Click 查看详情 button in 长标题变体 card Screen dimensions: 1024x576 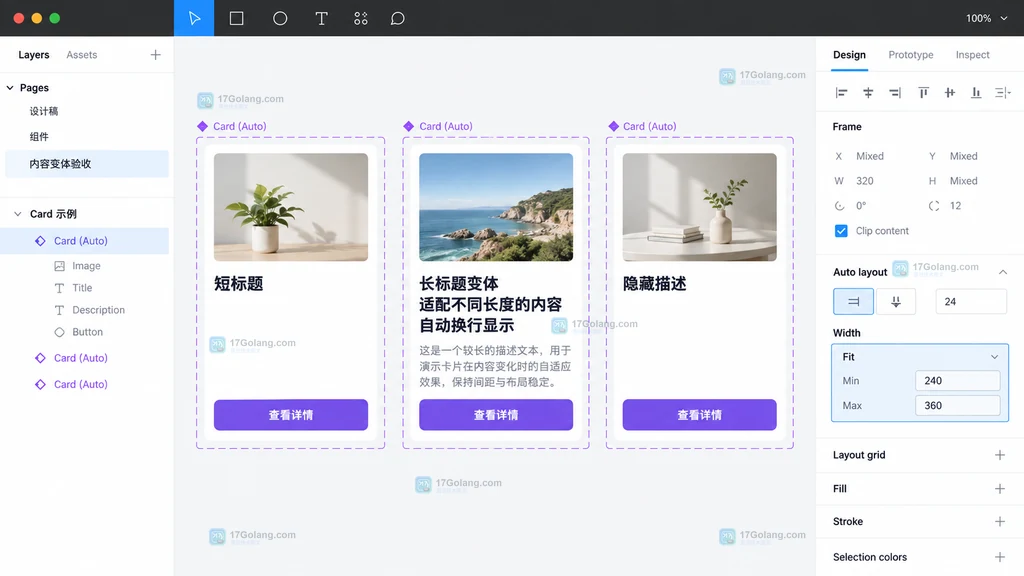click(496, 415)
